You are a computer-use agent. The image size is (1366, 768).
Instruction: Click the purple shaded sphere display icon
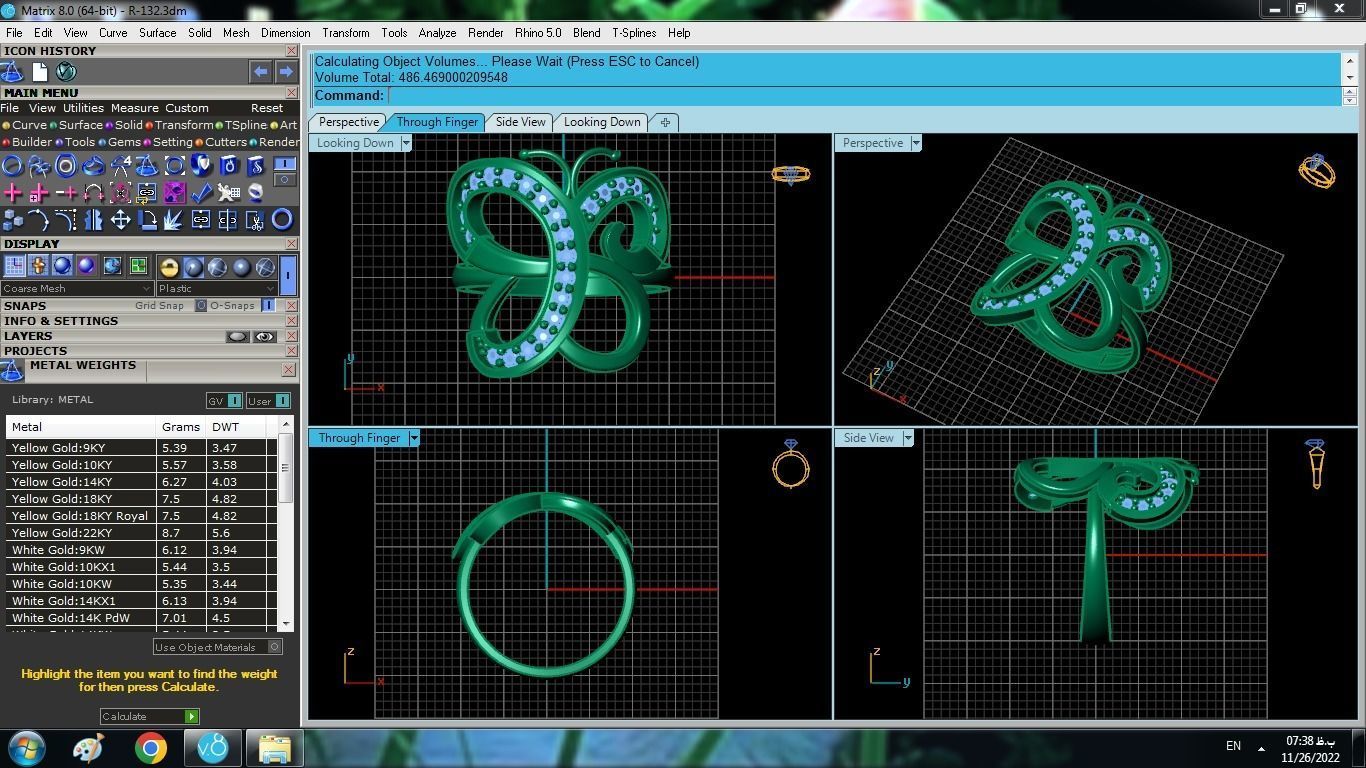[87, 266]
